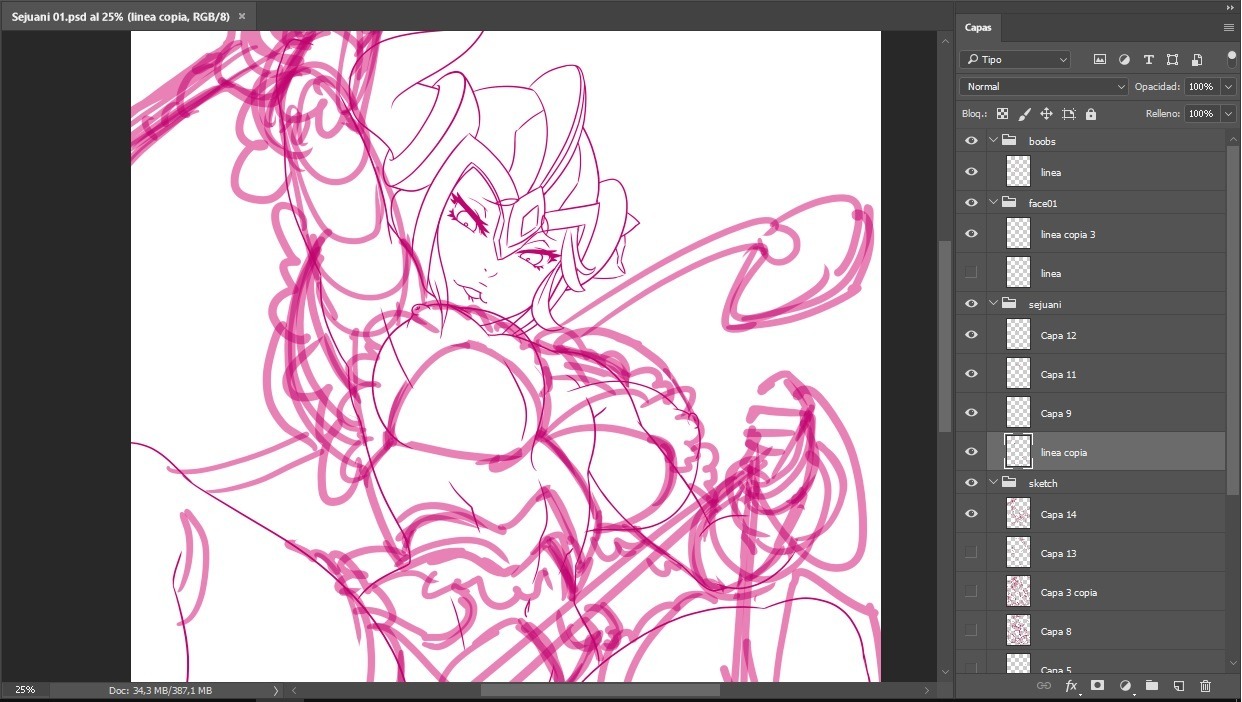This screenshot has height=702, width=1242.
Task: Click the canvas horizontal scrollbar thumb
Action: 600,690
